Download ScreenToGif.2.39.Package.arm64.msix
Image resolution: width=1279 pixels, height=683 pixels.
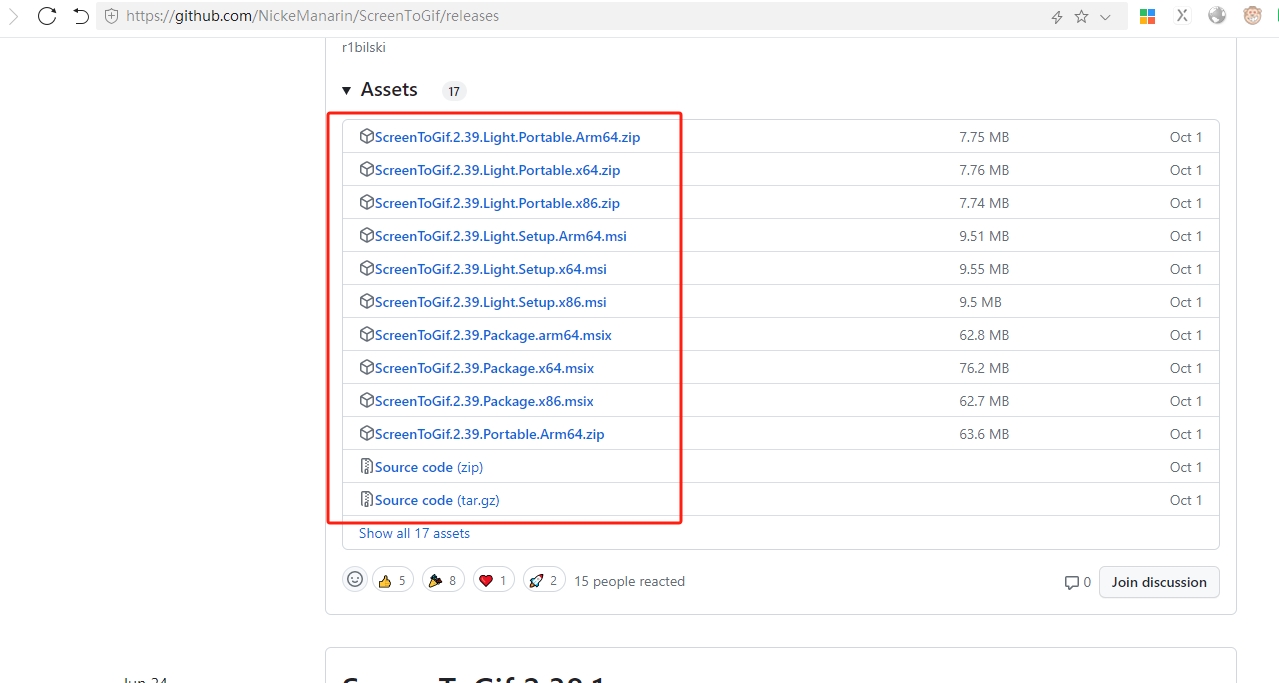493,335
